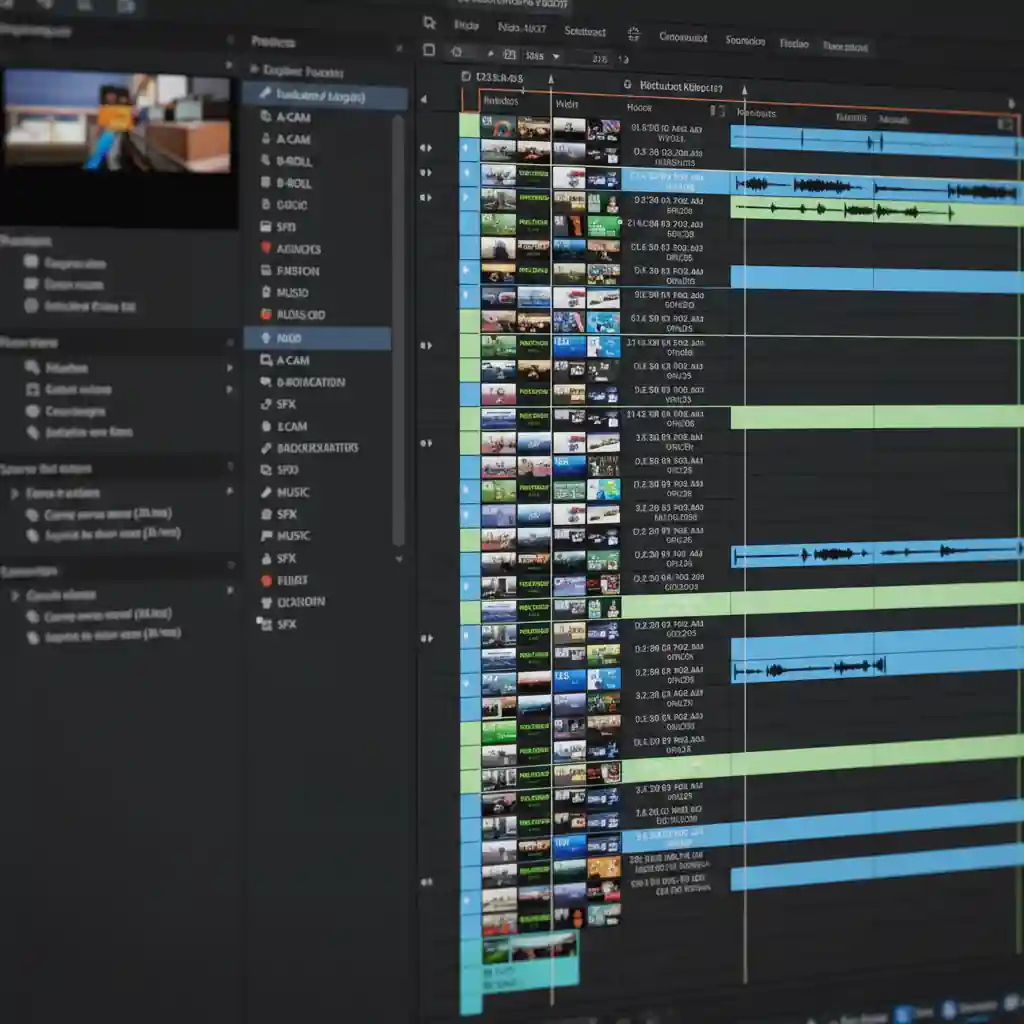The image size is (1024, 1024).
Task: Click the preview monitor thumbnail in the top left
Action: coord(118,122)
